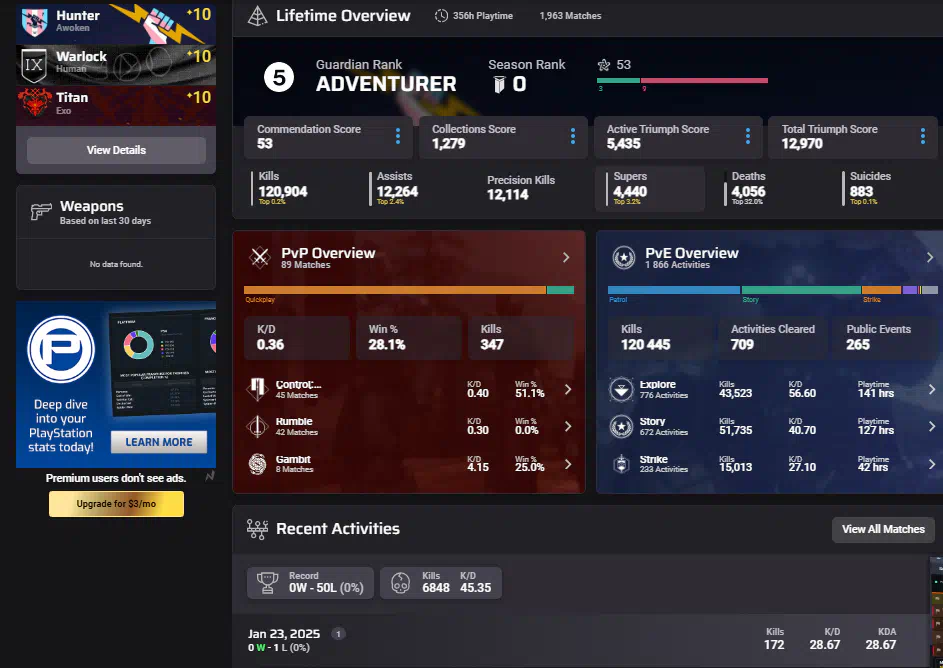Click the Titan class emblem icon
Image resolution: width=943 pixels, height=668 pixels.
(34, 103)
